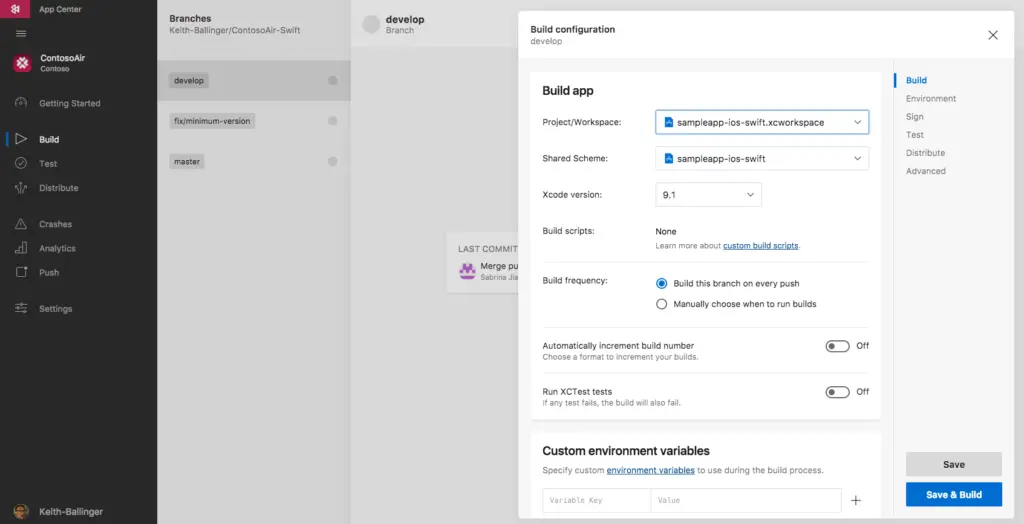Open the Build section play icon
Screen dimensions: 1024x524
(x=21, y=139)
